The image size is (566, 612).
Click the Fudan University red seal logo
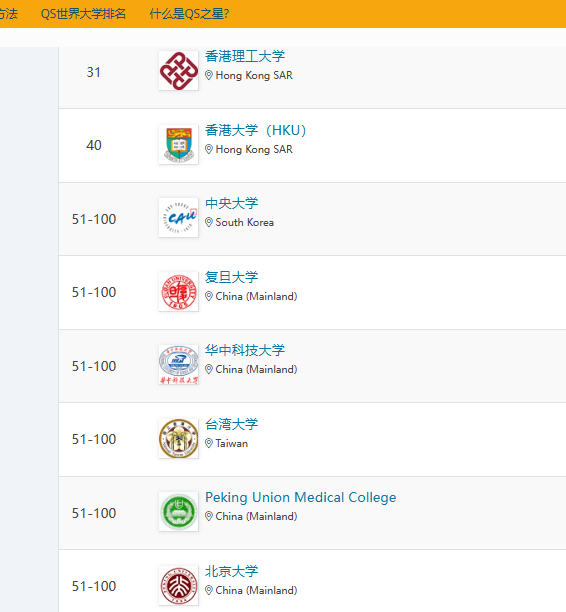point(178,292)
